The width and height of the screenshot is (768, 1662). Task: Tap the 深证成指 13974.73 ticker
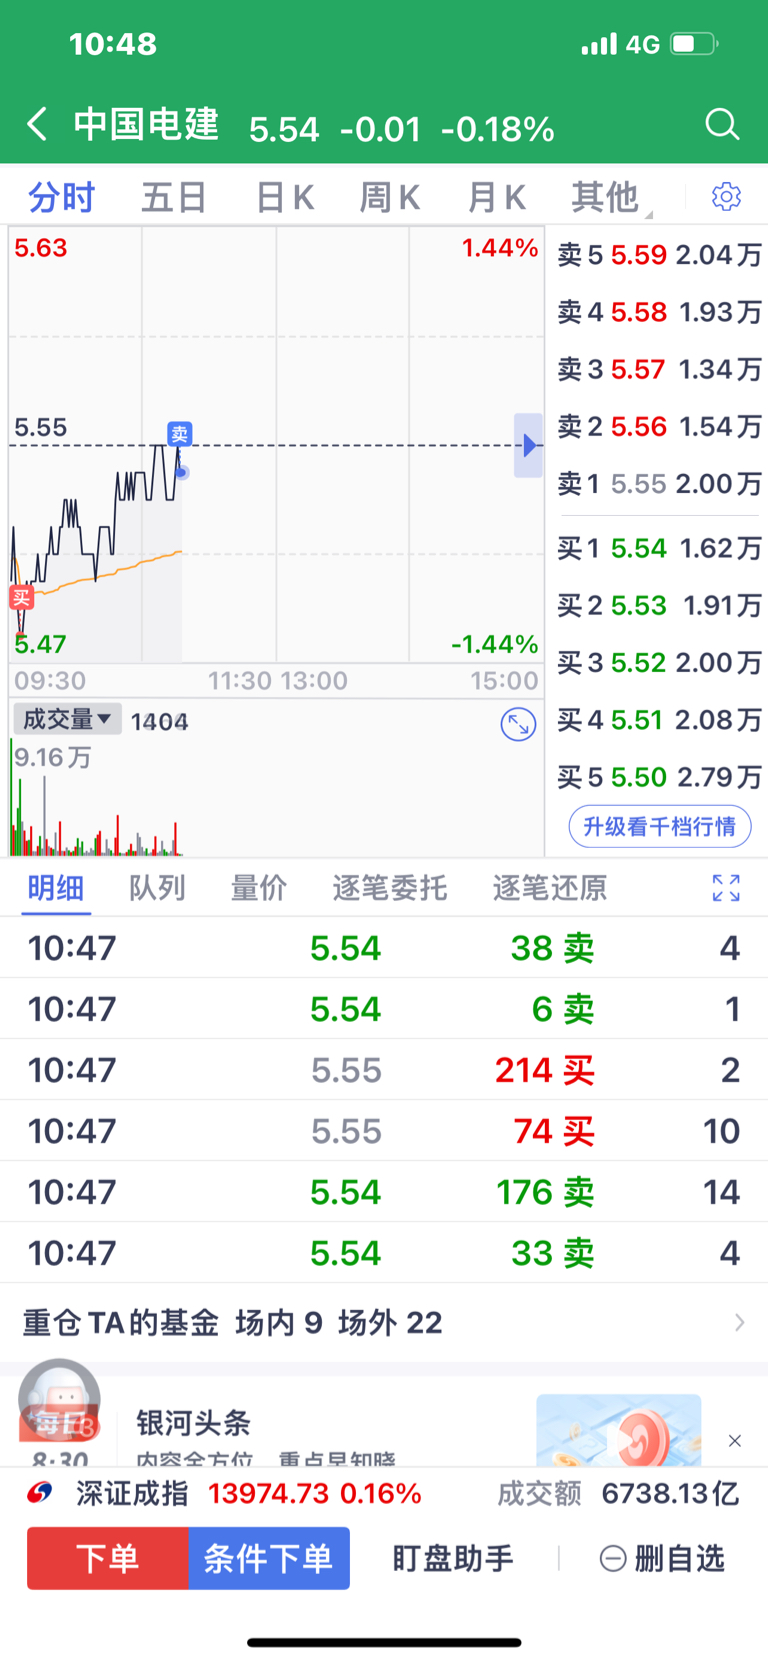coord(248,1493)
